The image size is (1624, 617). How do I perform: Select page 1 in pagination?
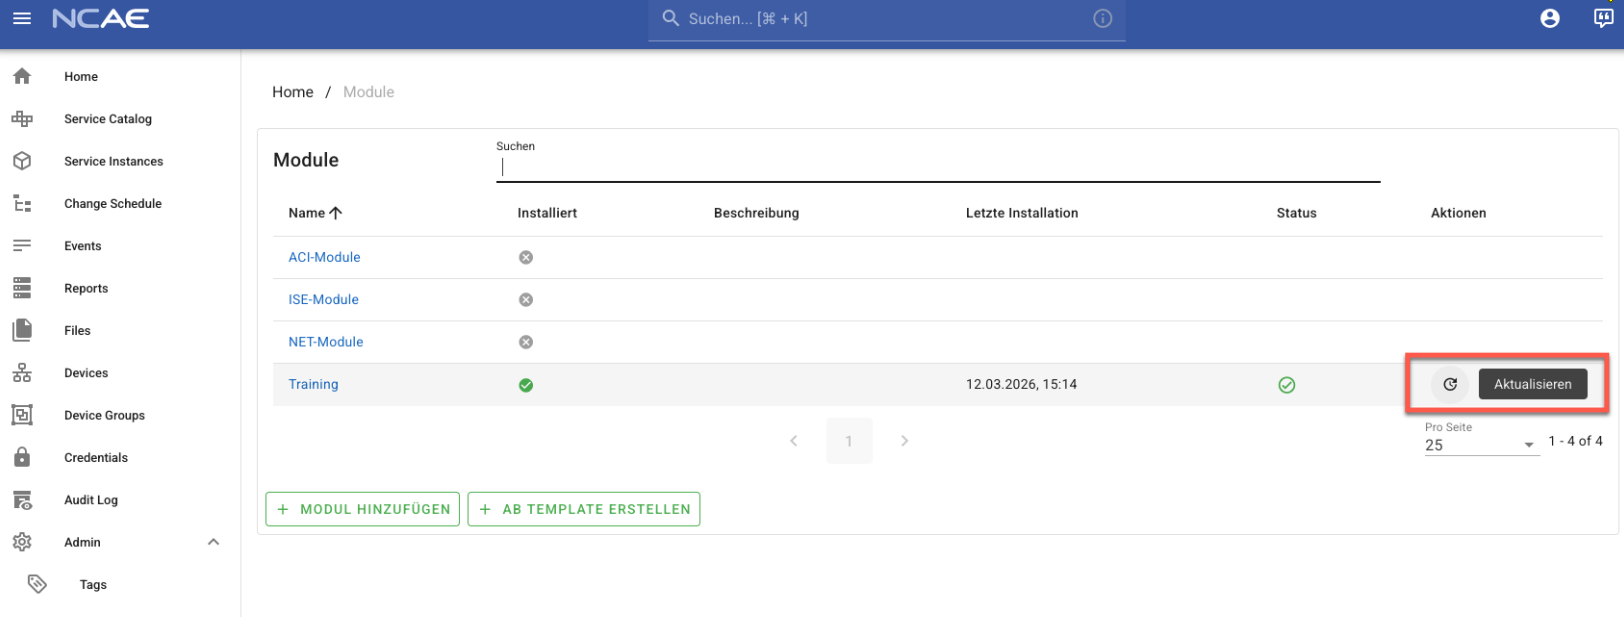coord(849,441)
